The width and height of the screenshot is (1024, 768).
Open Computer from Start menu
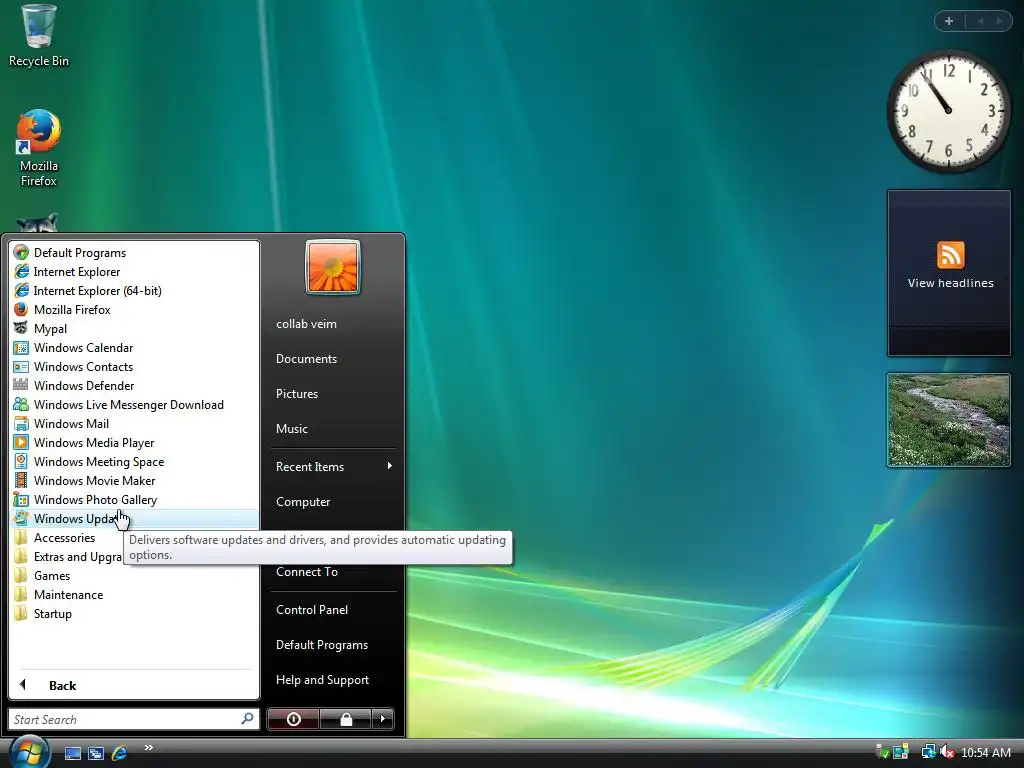[x=333, y=502]
